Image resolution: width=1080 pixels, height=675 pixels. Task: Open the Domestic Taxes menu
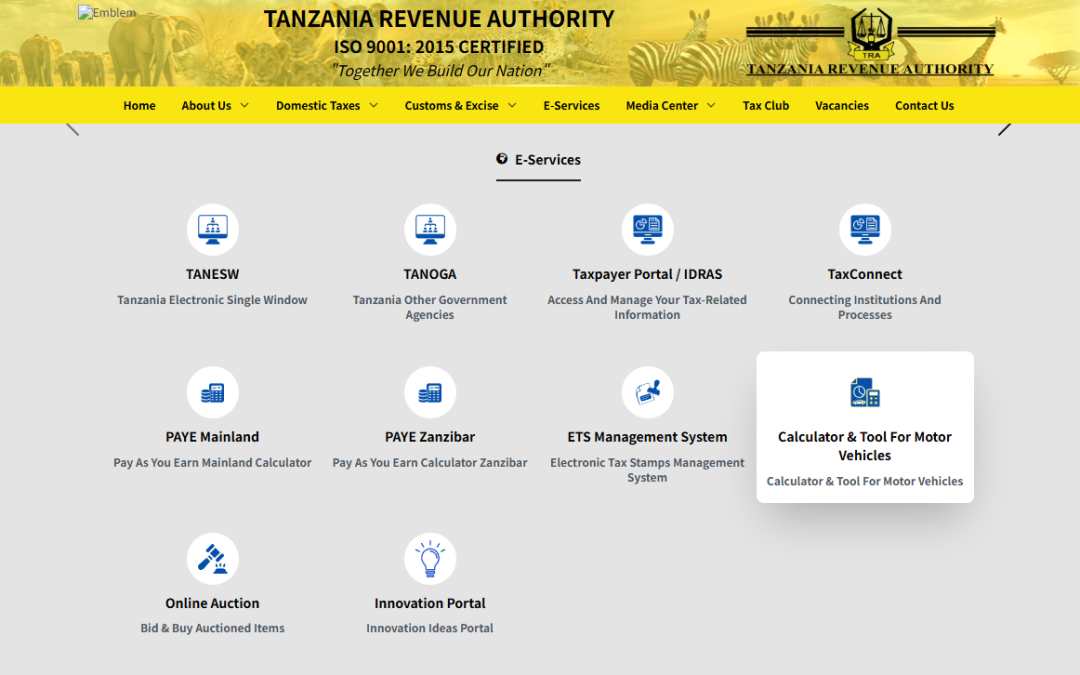point(318,105)
